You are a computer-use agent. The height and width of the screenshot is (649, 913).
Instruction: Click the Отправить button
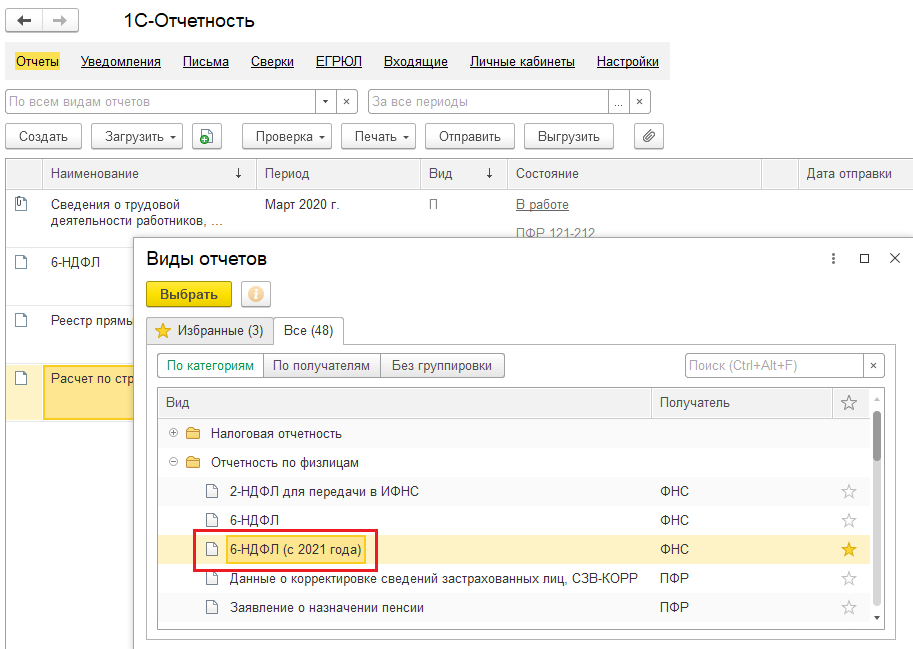tap(469, 136)
